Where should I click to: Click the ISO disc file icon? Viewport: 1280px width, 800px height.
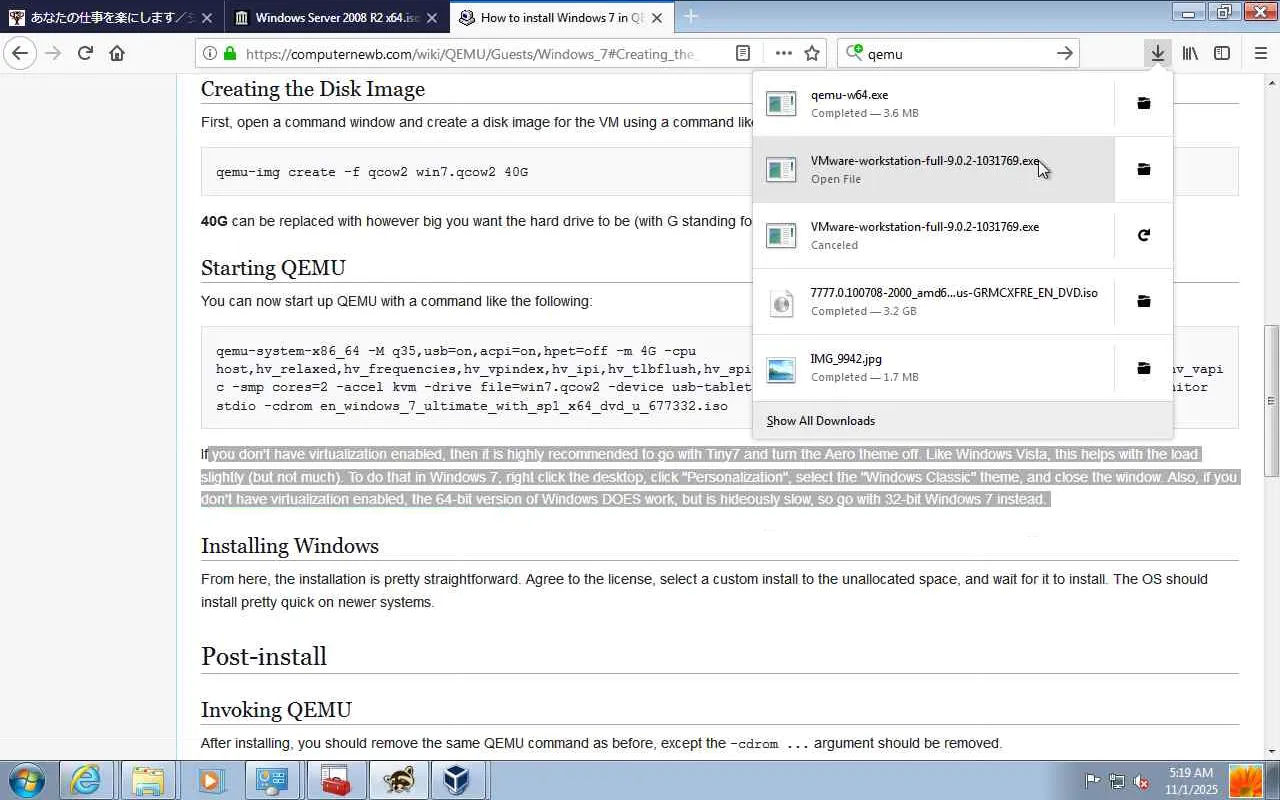781,301
